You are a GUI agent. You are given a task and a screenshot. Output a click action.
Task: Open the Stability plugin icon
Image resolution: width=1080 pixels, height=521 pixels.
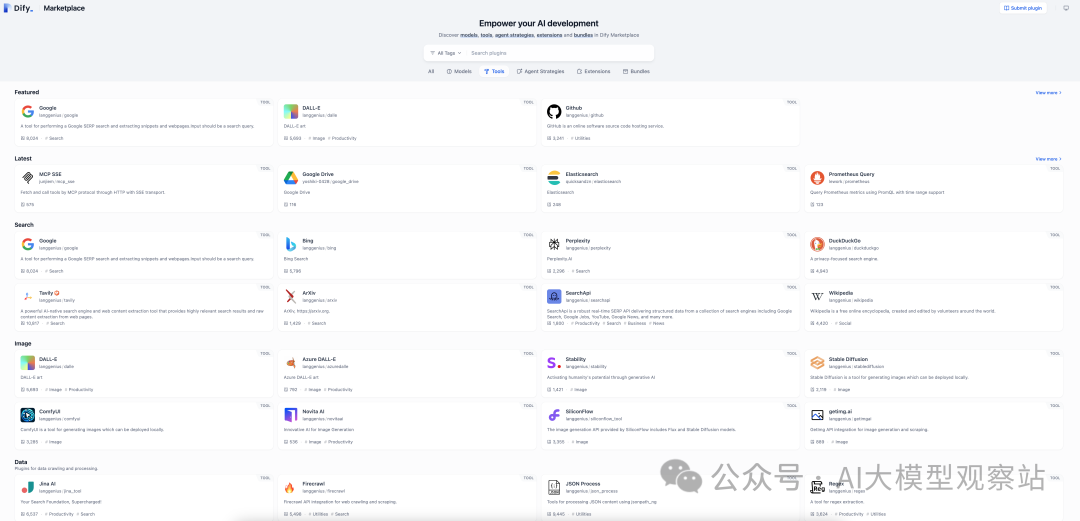(554, 362)
